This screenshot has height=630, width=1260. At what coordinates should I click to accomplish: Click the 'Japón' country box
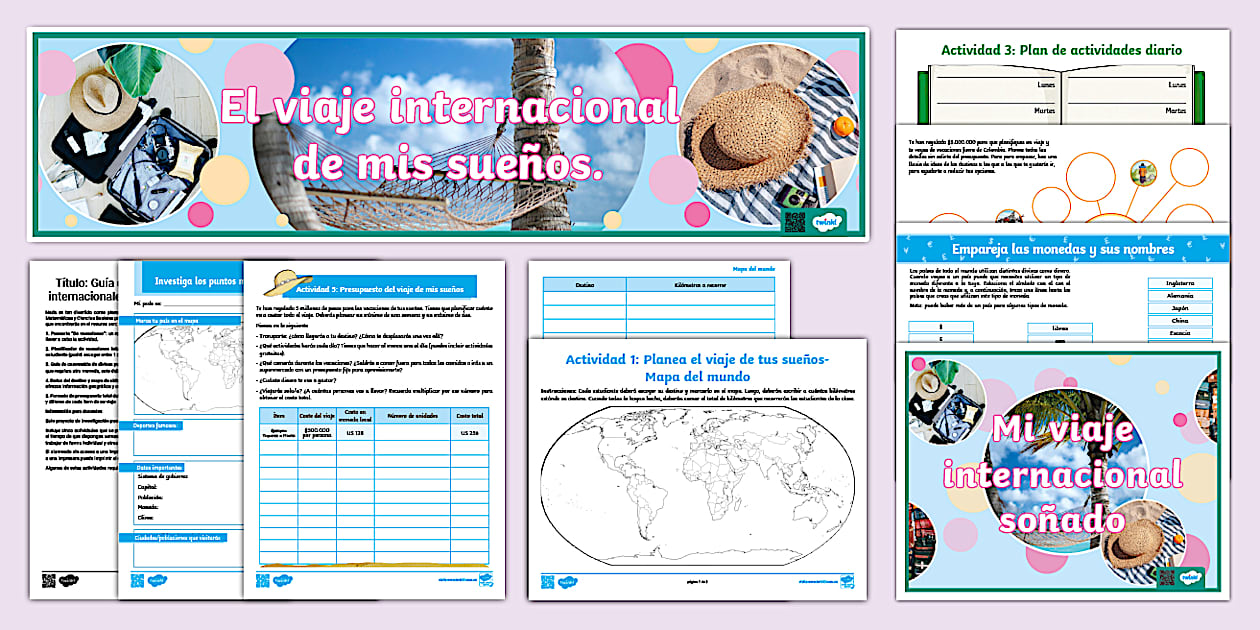point(1180,309)
